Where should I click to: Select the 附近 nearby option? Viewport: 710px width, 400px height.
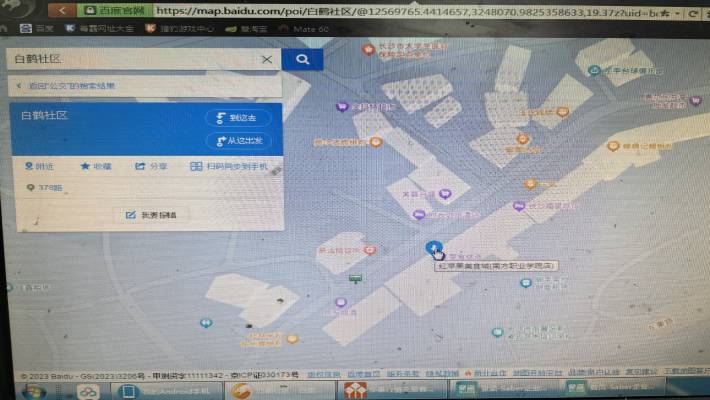pos(39,166)
